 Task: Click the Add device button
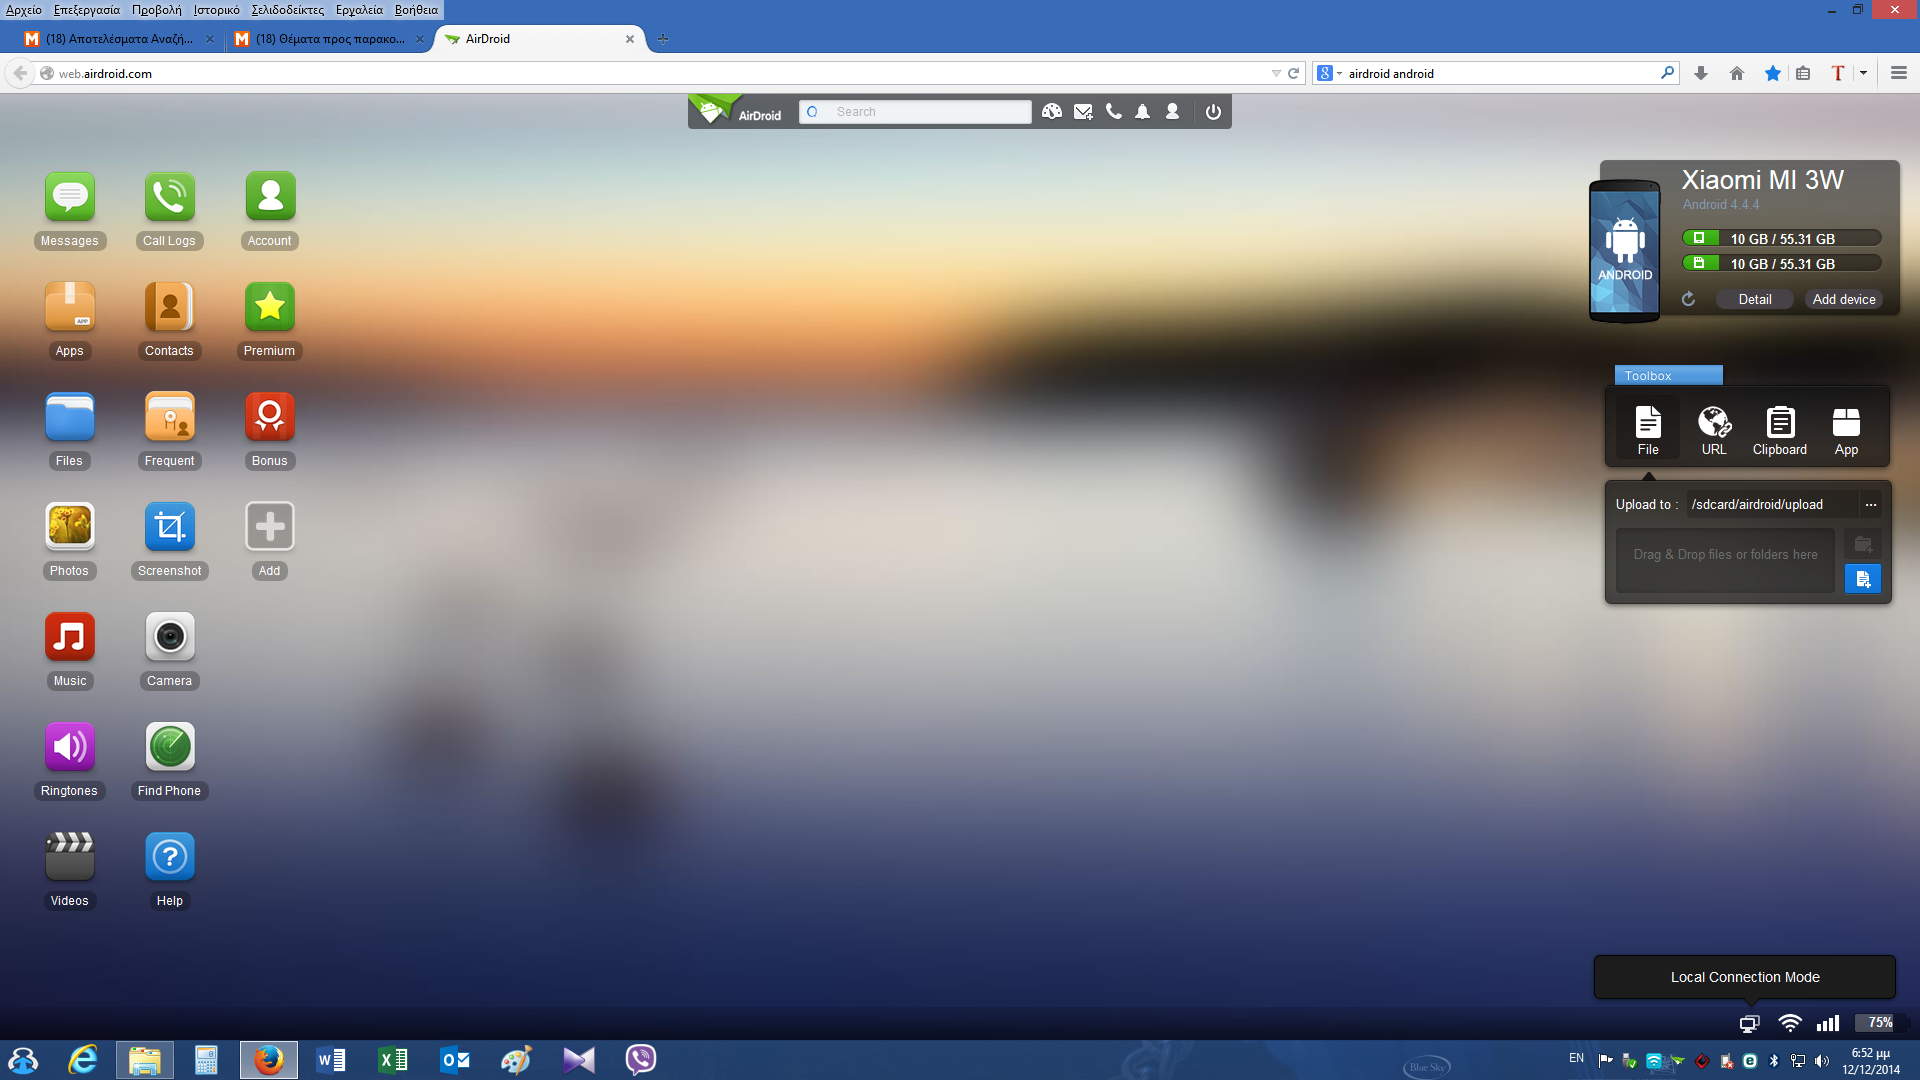1843,299
